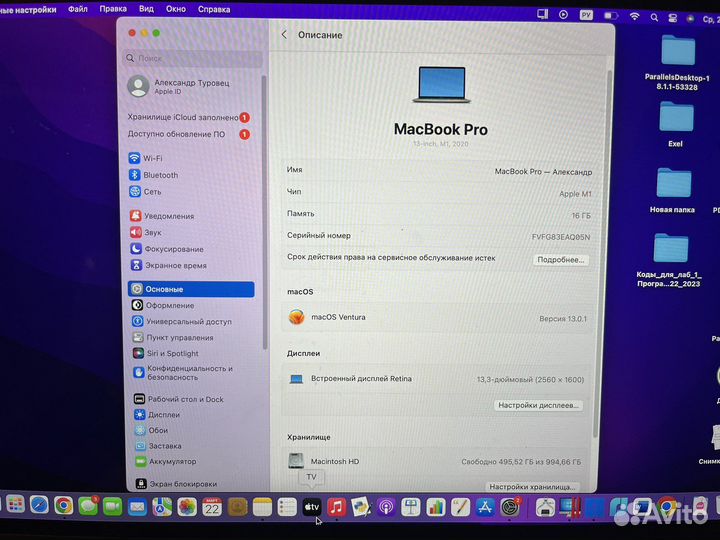Click Macintosh HD storage row
The image size is (720, 540).
[x=434, y=461]
